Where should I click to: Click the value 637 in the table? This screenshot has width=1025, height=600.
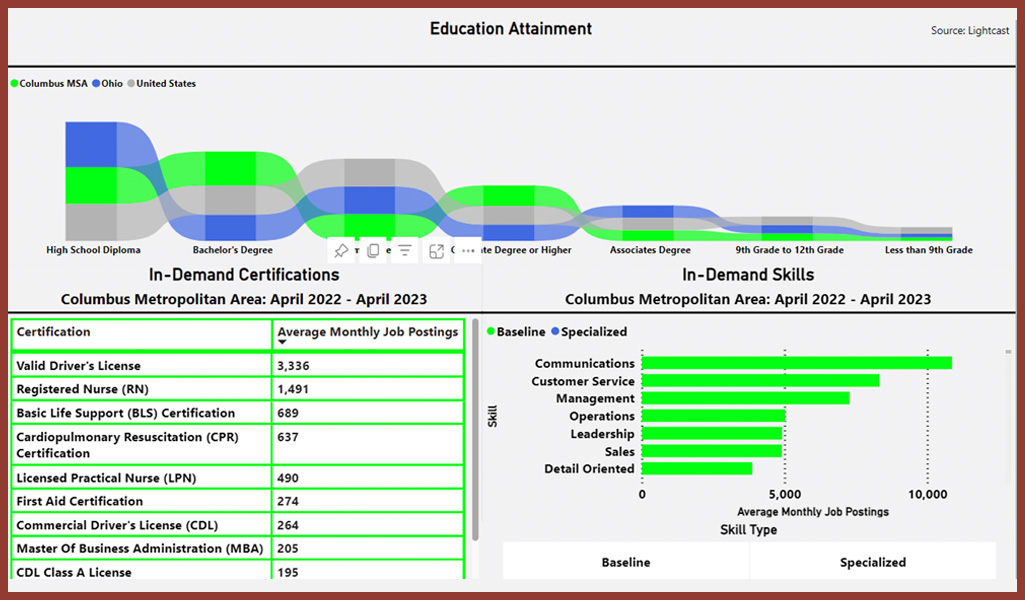(x=288, y=437)
